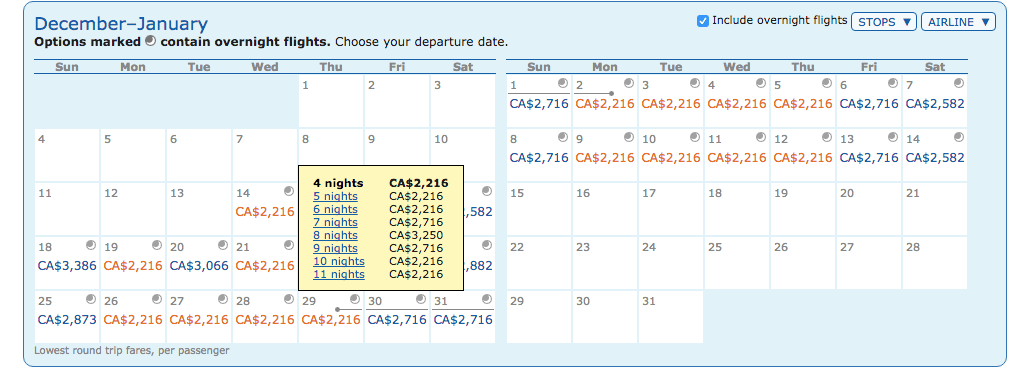This screenshot has height=376, width=1015.
Task: Open the AIRLINE dropdown filter
Action: click(957, 22)
